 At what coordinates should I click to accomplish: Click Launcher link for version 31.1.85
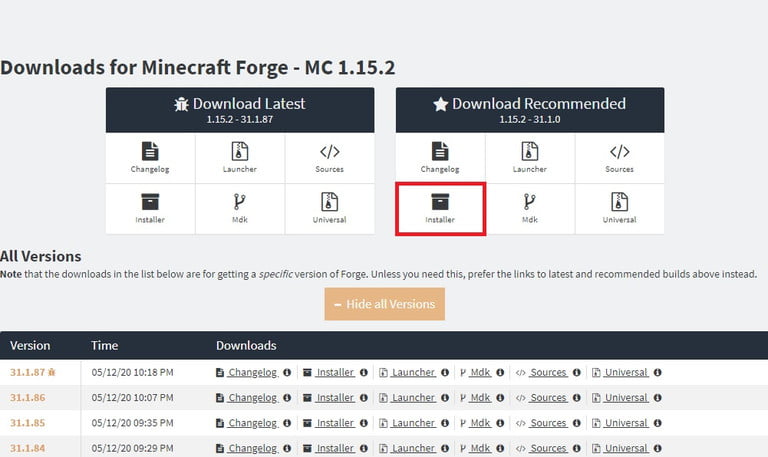[x=413, y=423]
